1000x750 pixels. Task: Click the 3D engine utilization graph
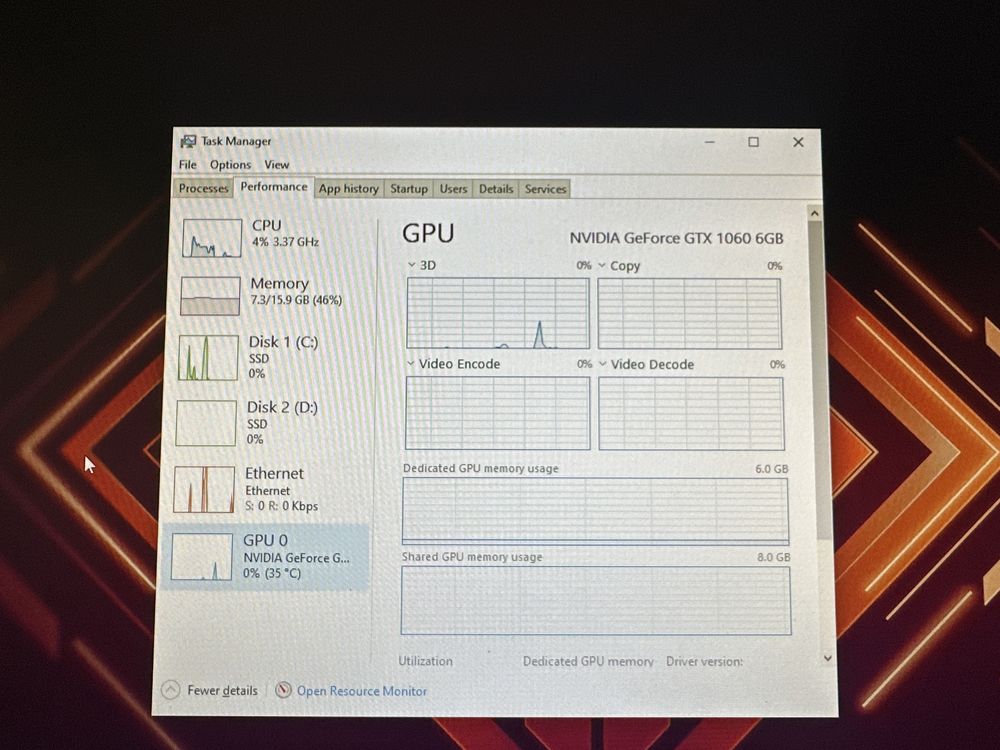[498, 313]
